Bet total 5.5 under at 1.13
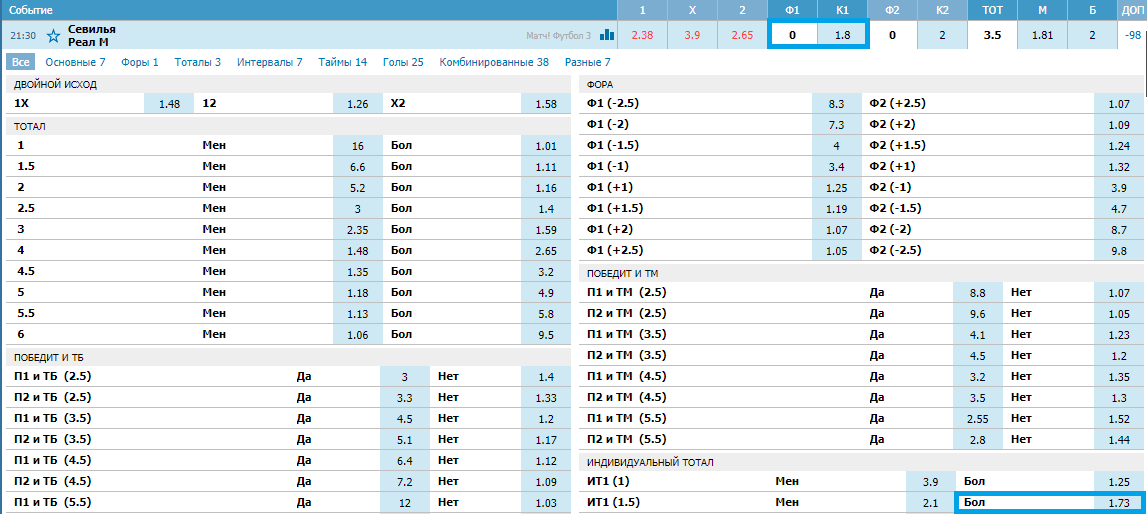 coord(358,314)
